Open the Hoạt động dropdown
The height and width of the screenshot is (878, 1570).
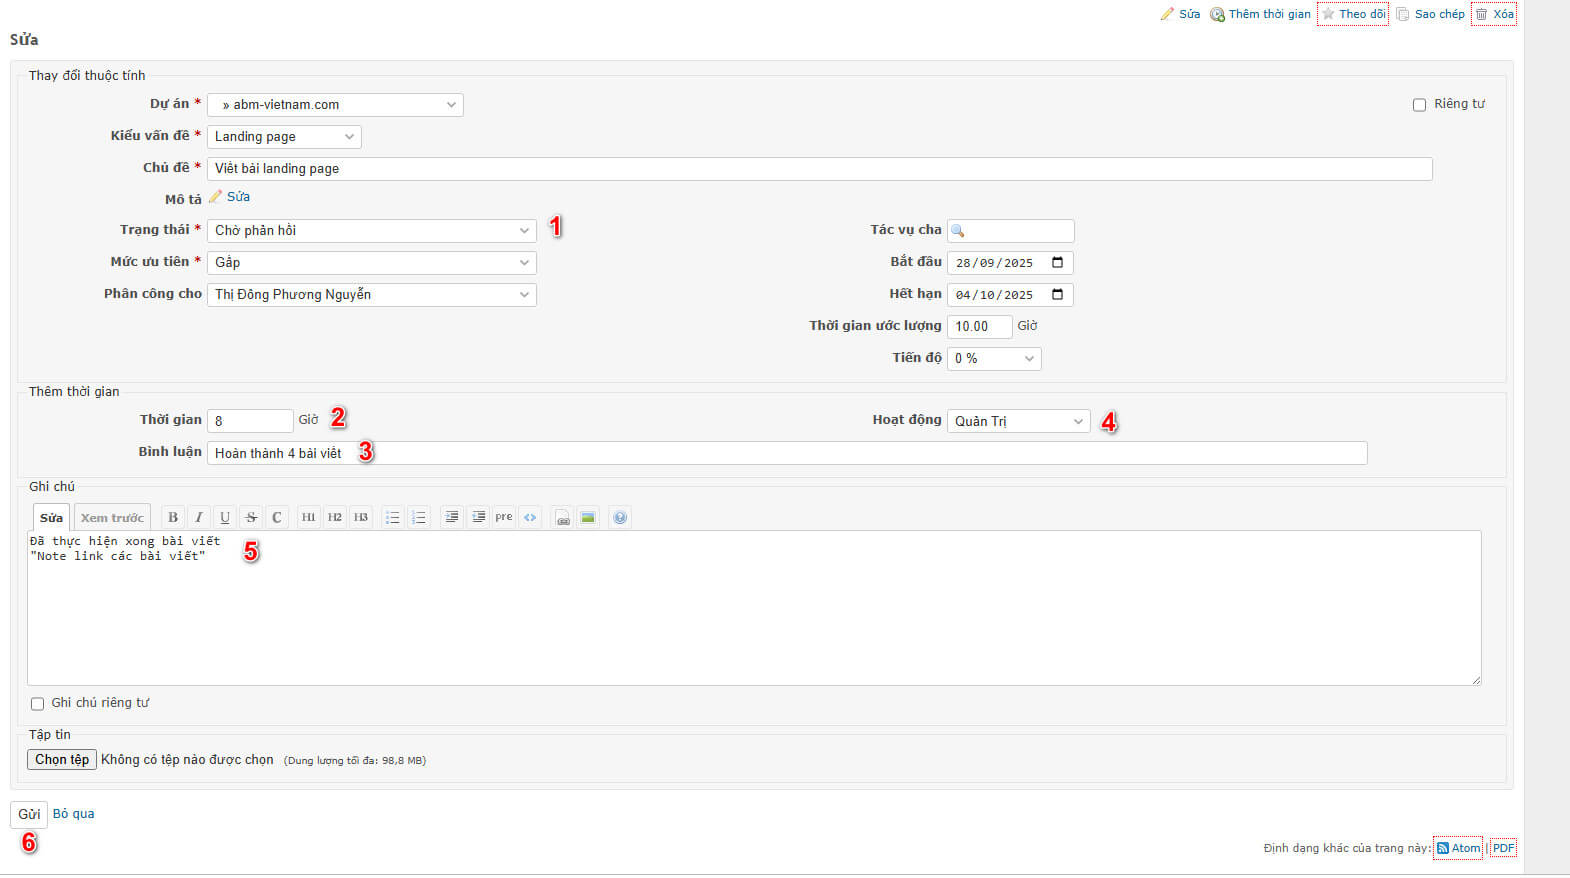[x=1018, y=422]
